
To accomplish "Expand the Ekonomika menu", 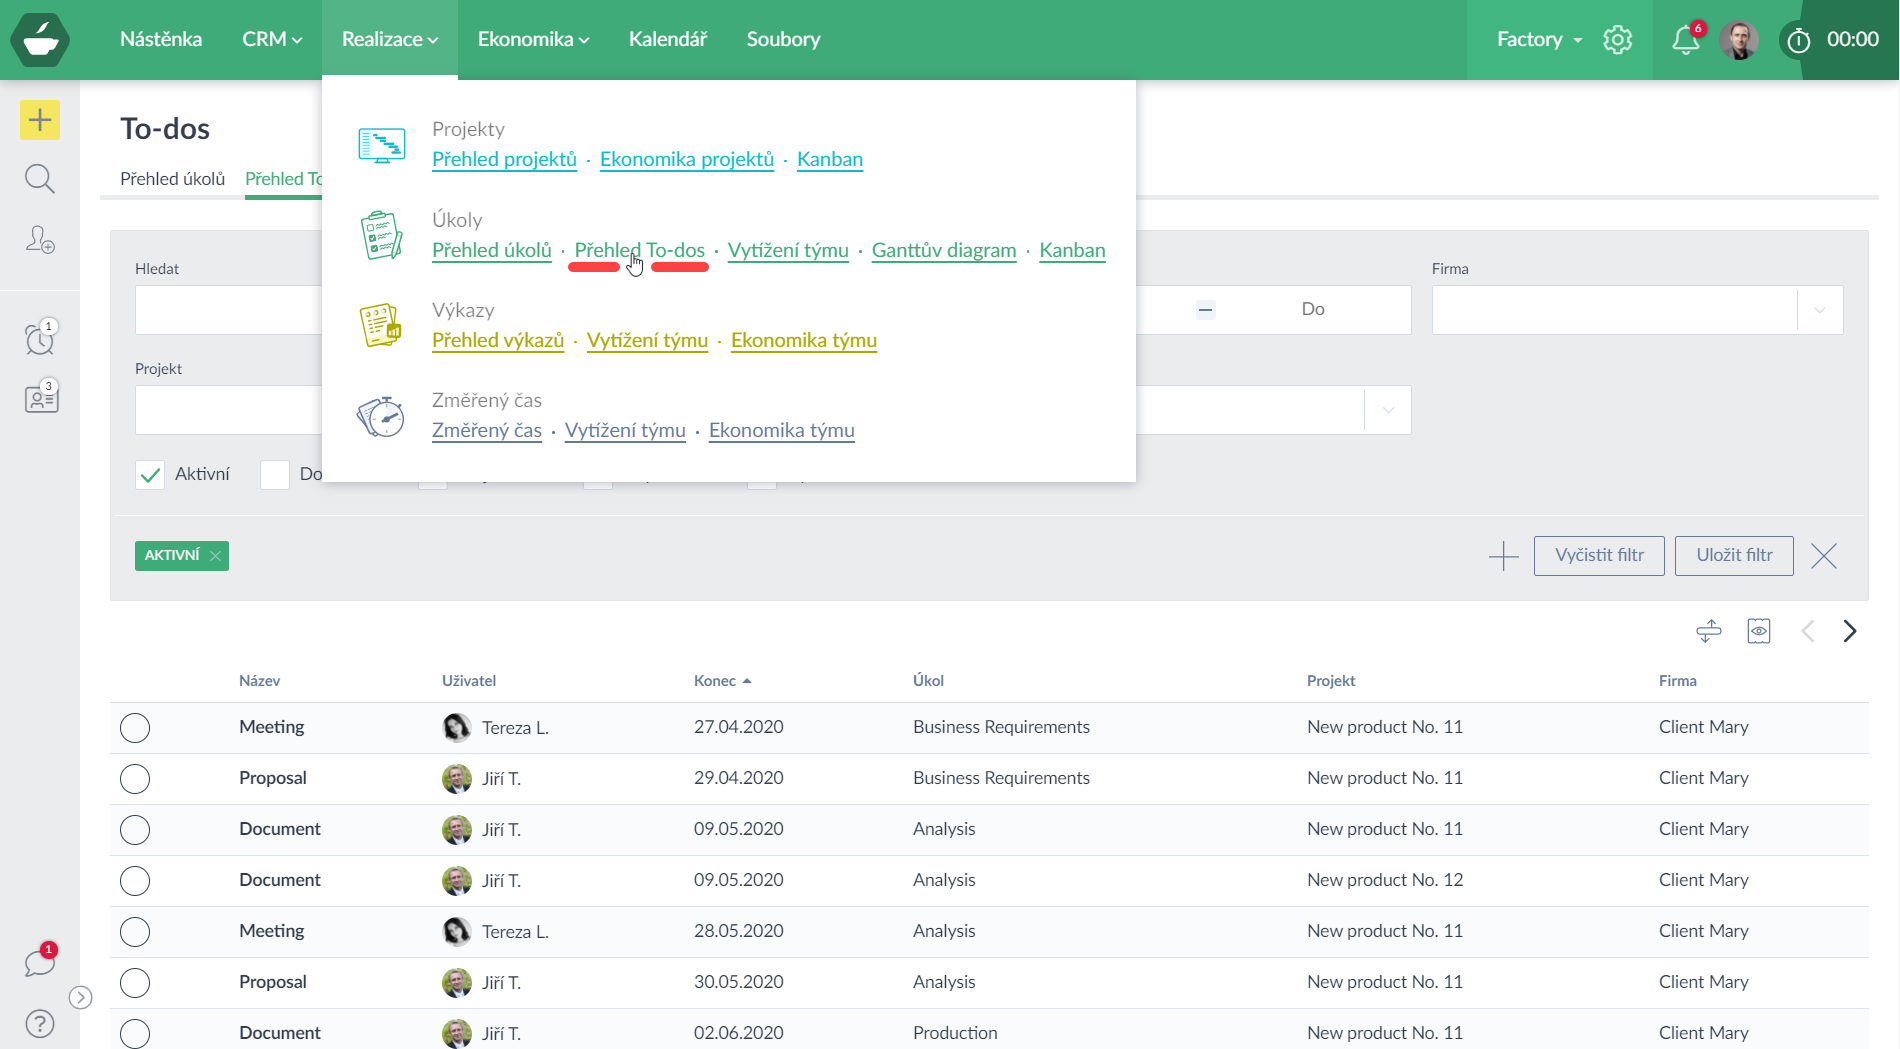I will [533, 40].
